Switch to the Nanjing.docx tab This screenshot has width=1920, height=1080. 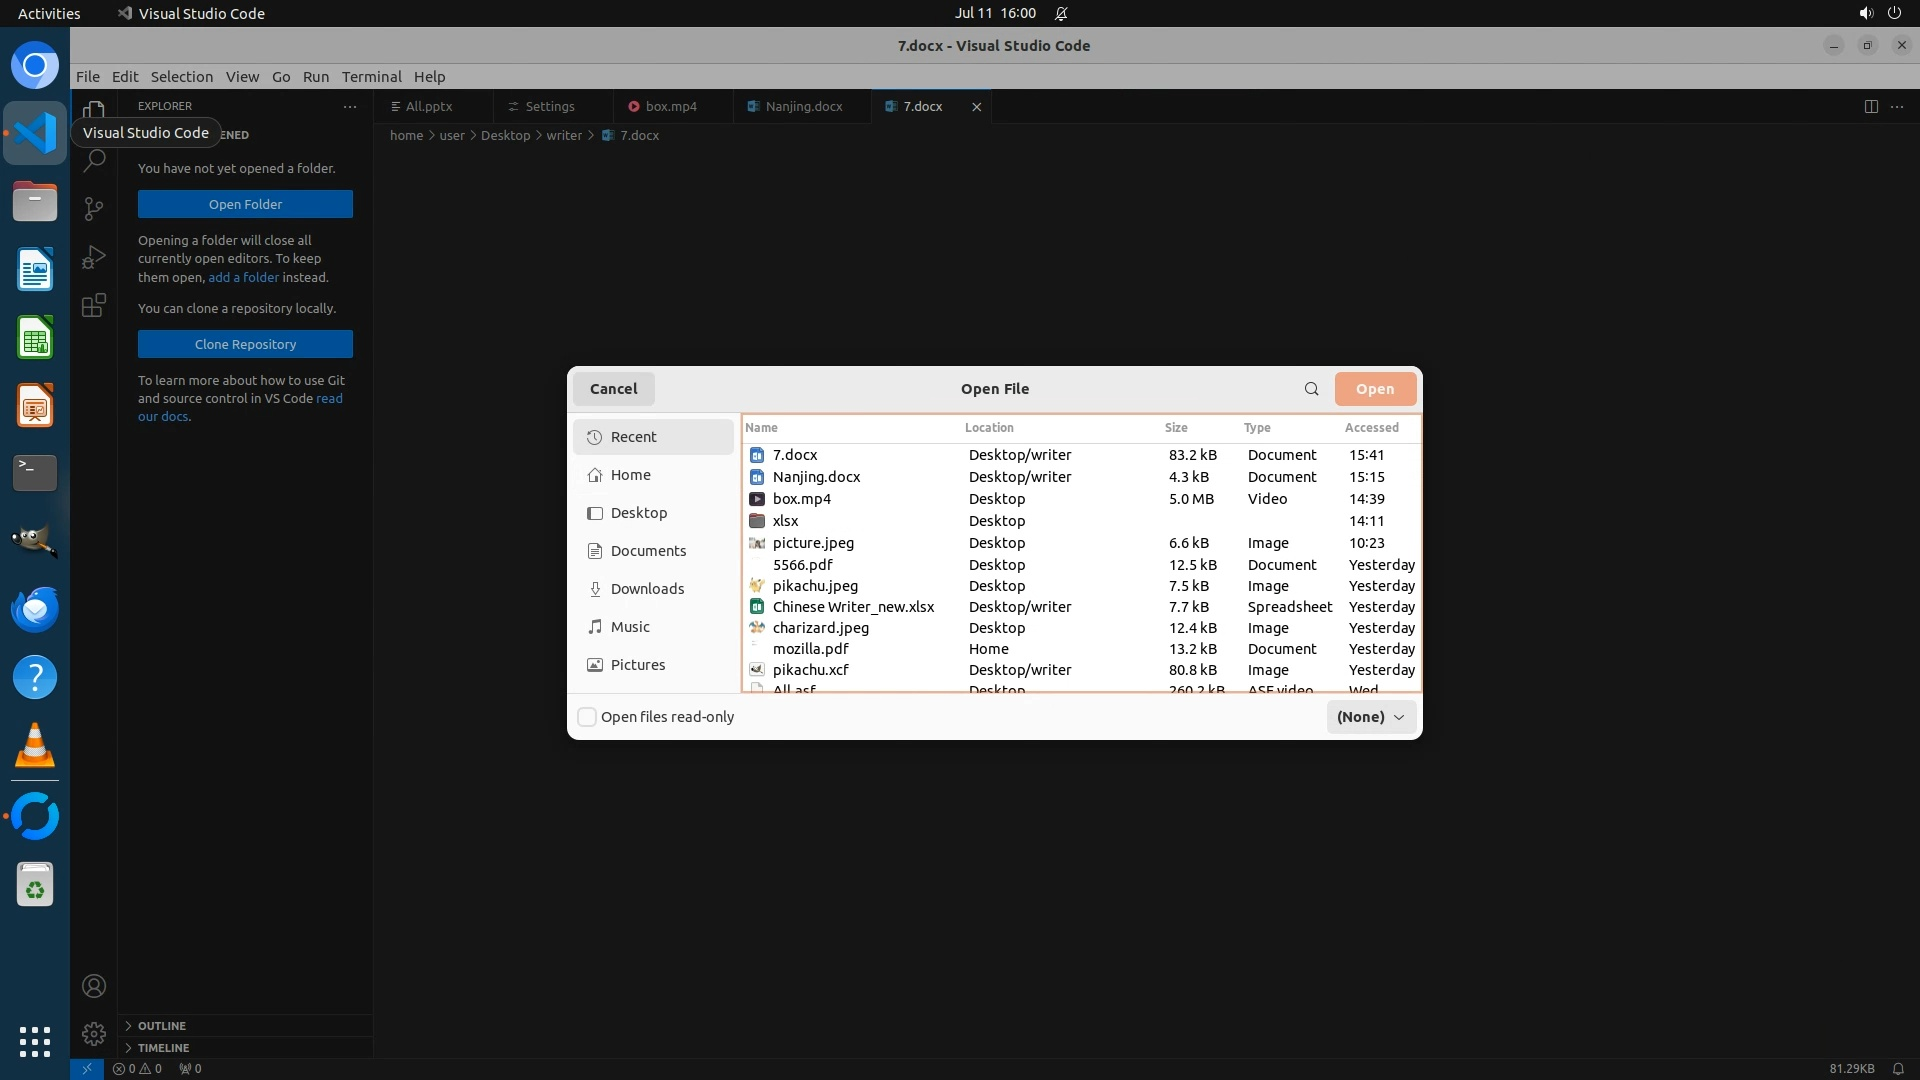(803, 106)
